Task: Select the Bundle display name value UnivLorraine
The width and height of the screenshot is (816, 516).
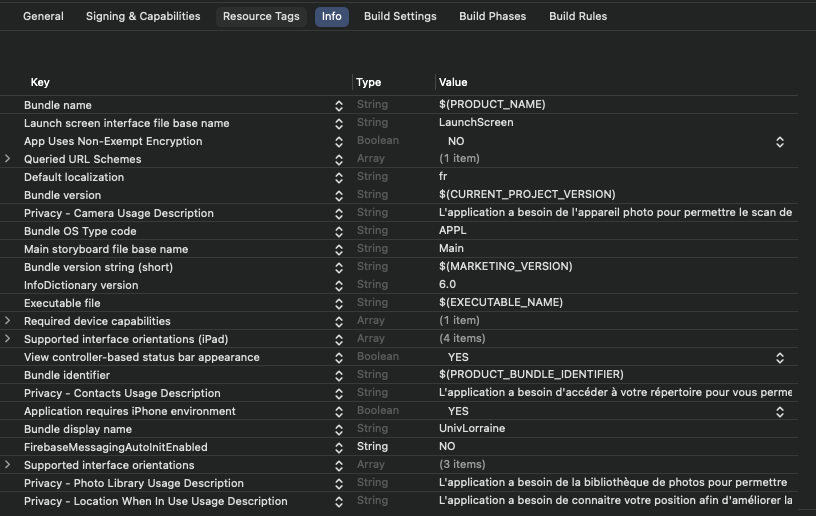Action: [472, 429]
